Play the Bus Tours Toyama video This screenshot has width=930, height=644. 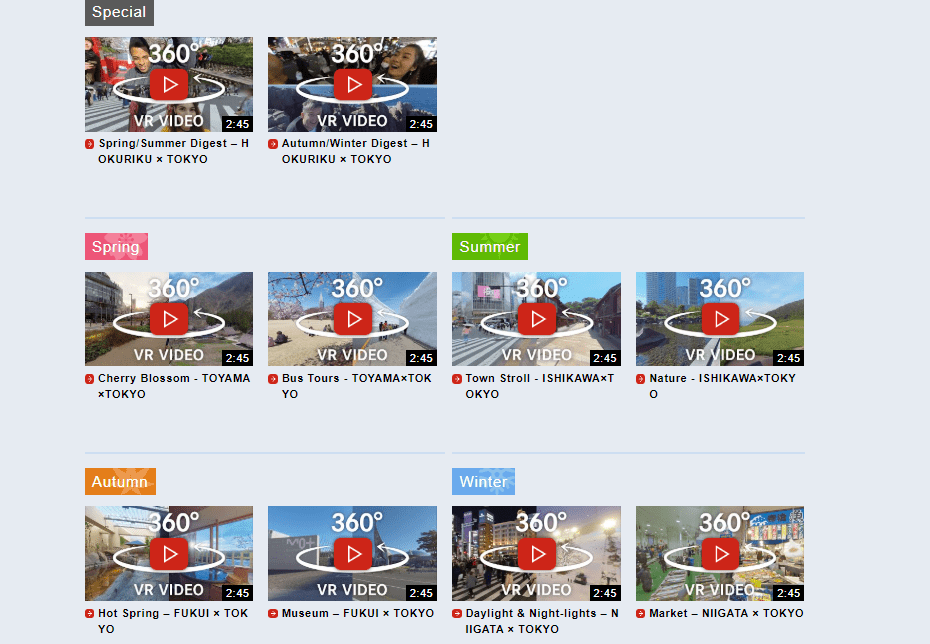352,319
